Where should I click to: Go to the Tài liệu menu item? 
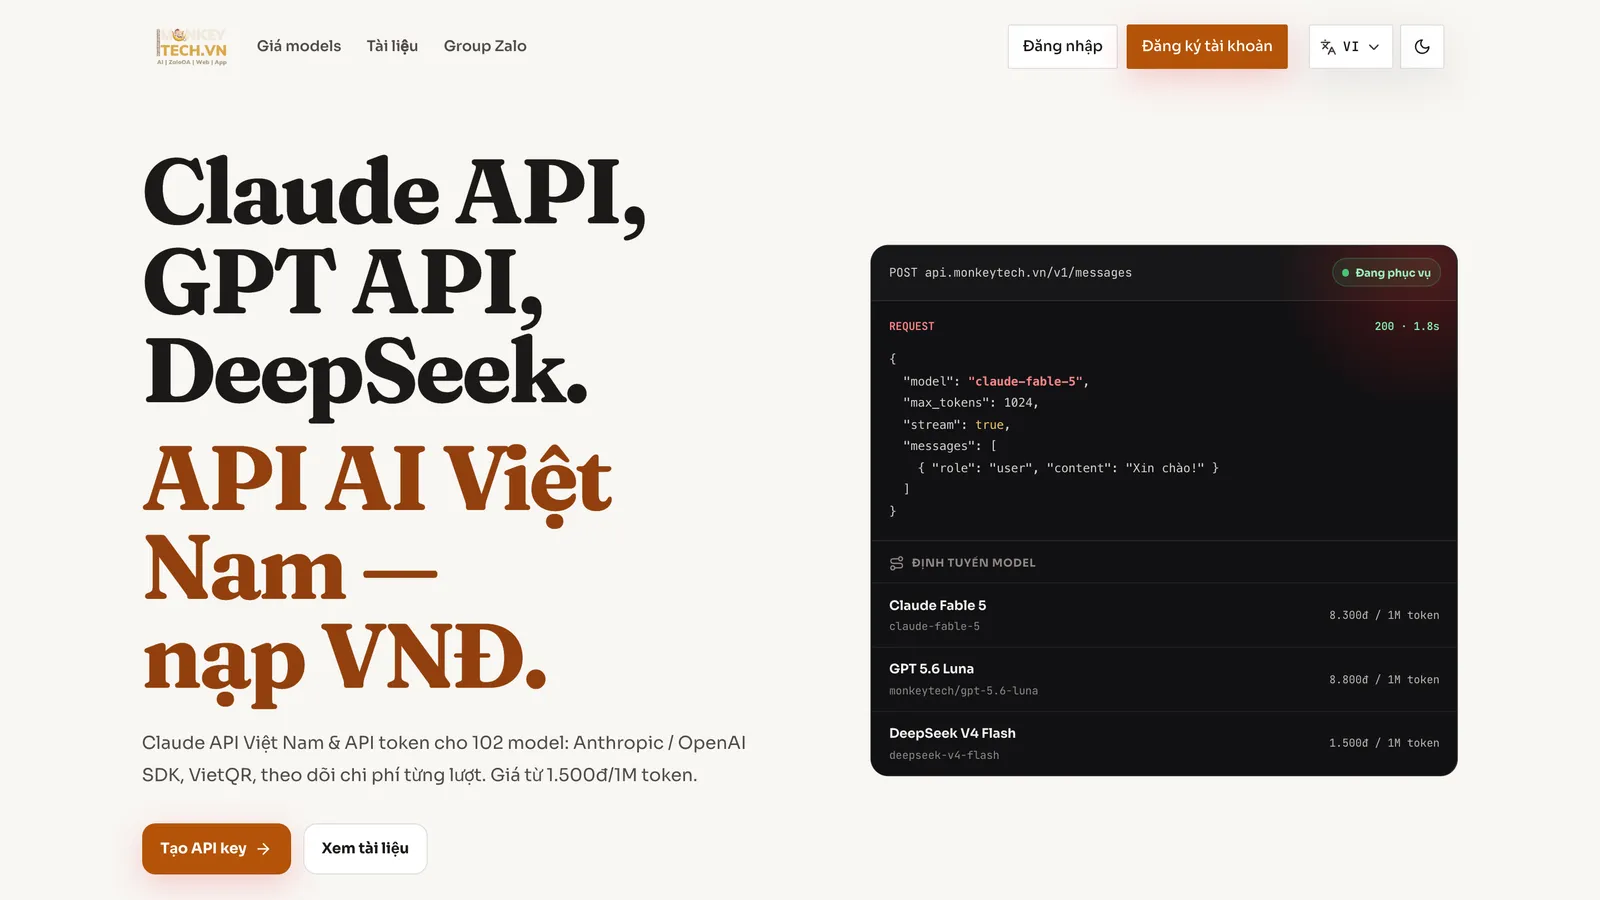point(392,46)
